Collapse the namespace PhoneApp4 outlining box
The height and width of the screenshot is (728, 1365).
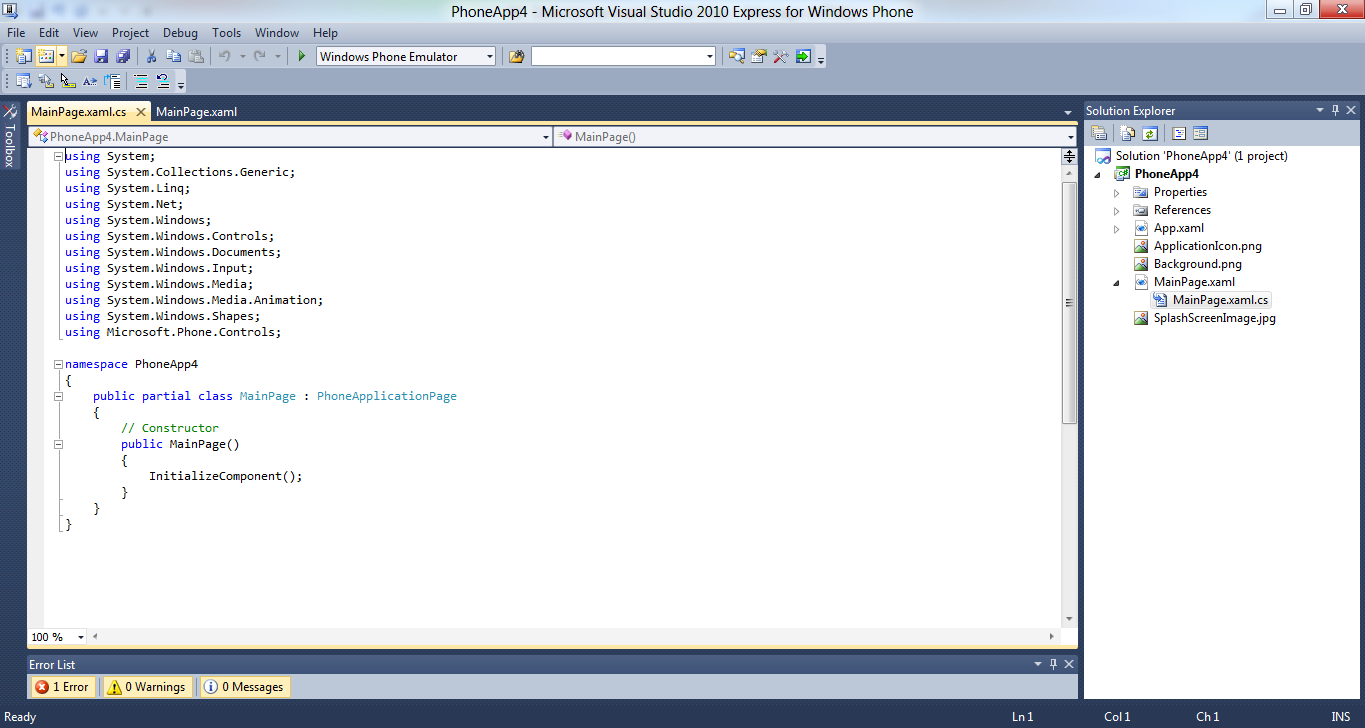click(58, 364)
